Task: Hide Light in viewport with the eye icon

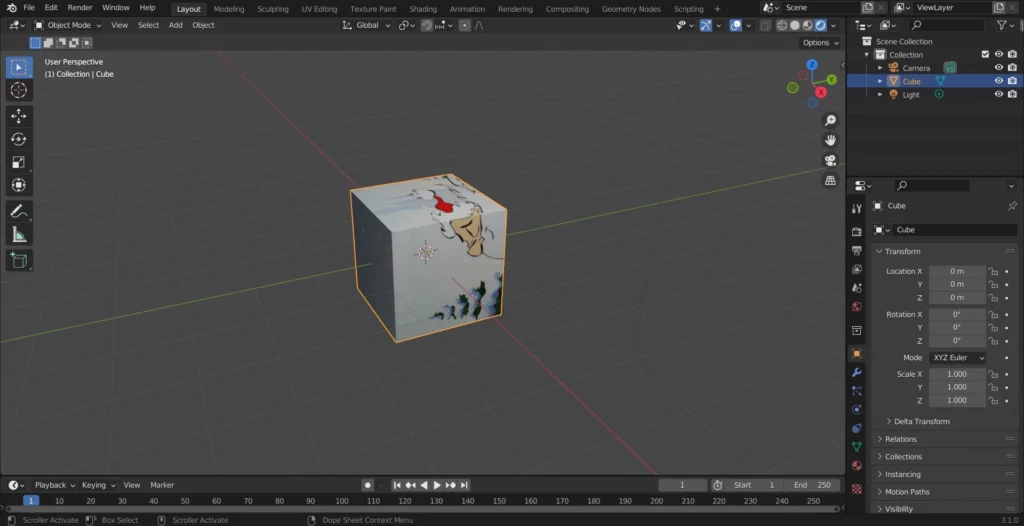Action: (999, 94)
